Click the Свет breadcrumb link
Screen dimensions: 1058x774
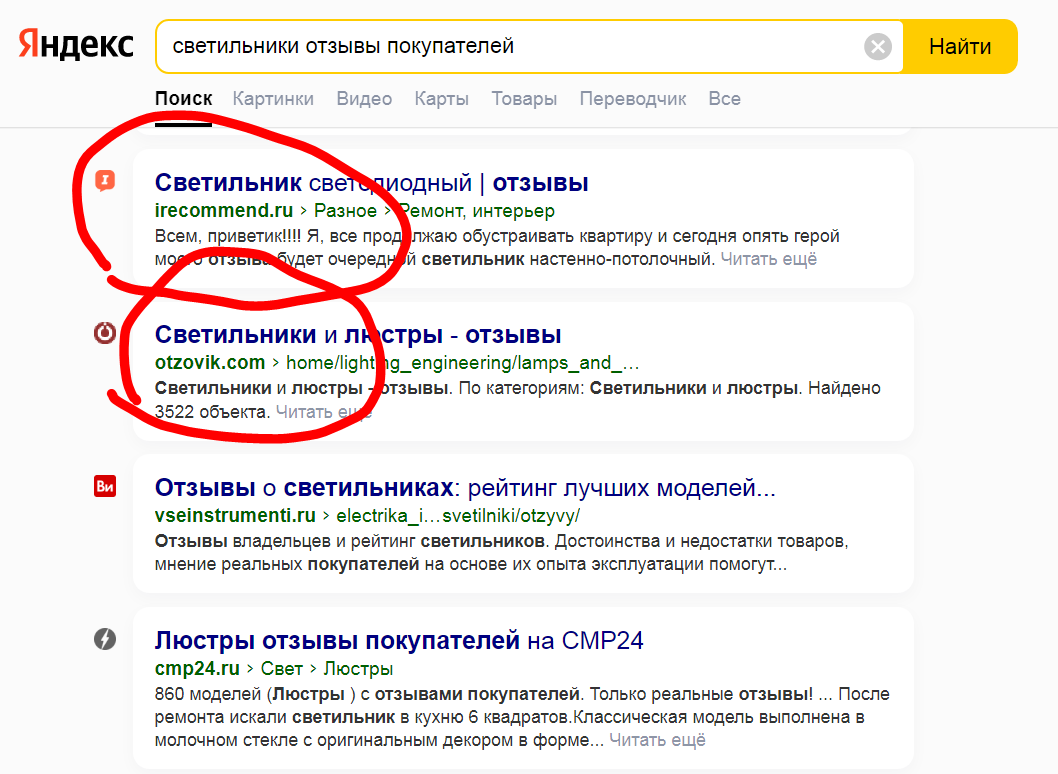pos(281,668)
